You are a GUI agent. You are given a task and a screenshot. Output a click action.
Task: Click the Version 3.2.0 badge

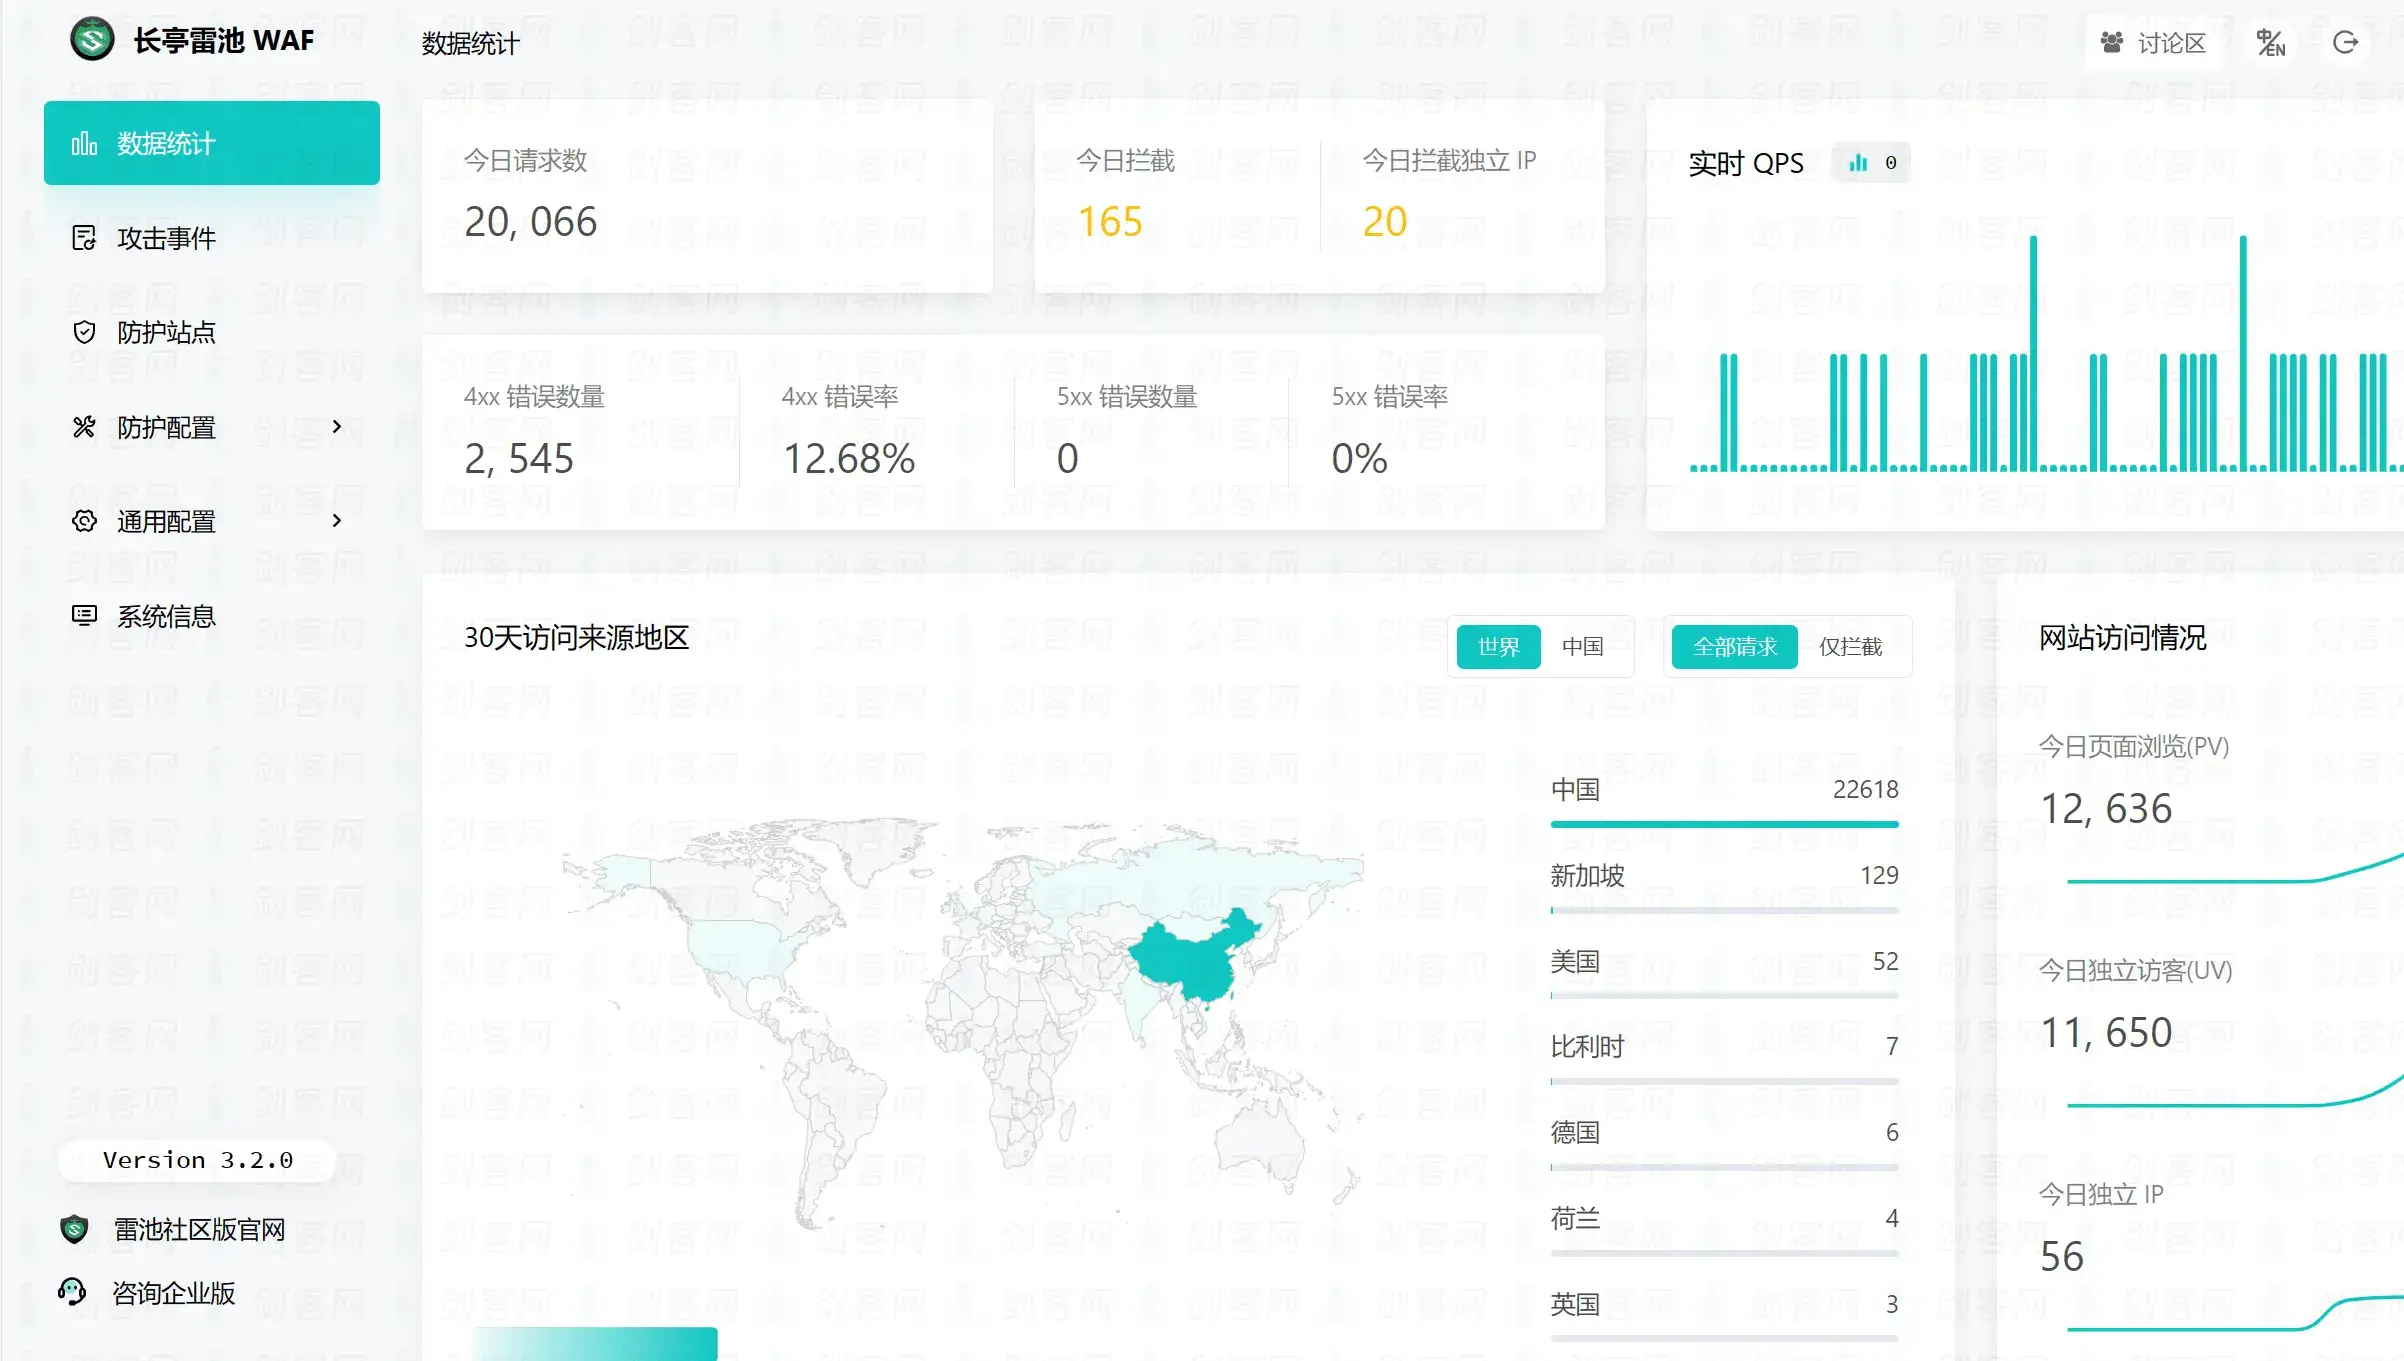point(198,1160)
